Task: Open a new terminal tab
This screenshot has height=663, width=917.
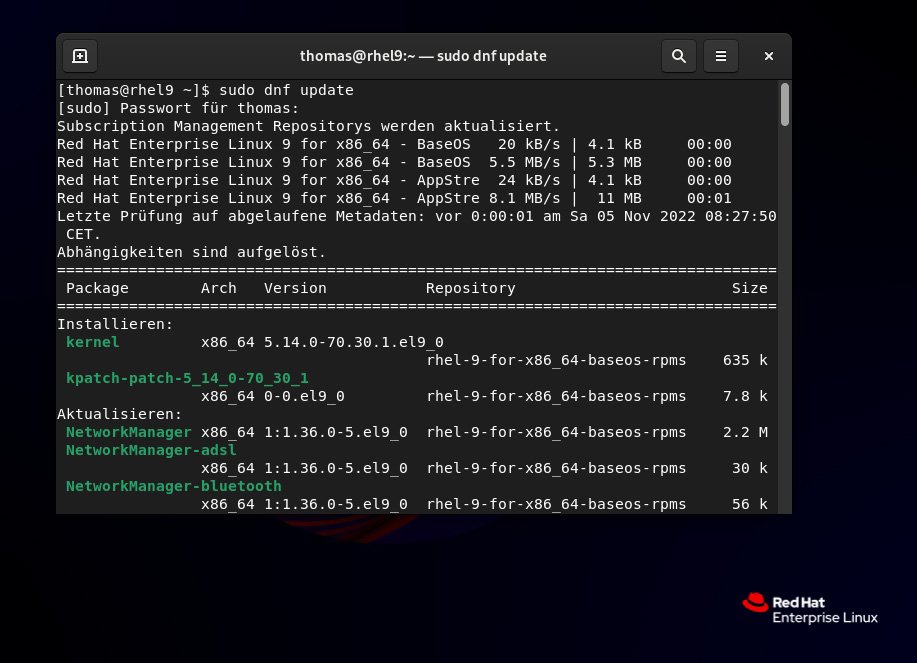Action: pyautogui.click(x=80, y=56)
